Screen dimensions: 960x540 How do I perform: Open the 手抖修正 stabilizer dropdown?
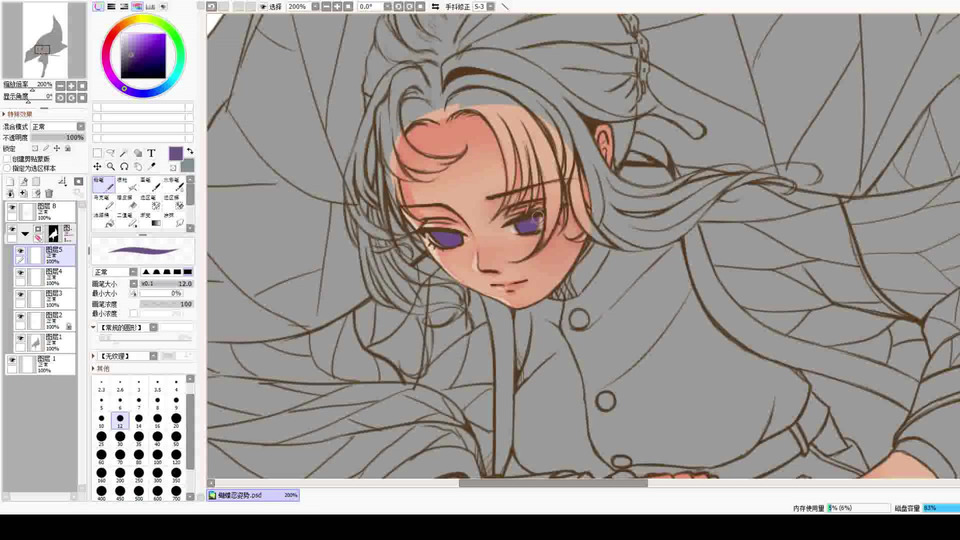tap(490, 7)
